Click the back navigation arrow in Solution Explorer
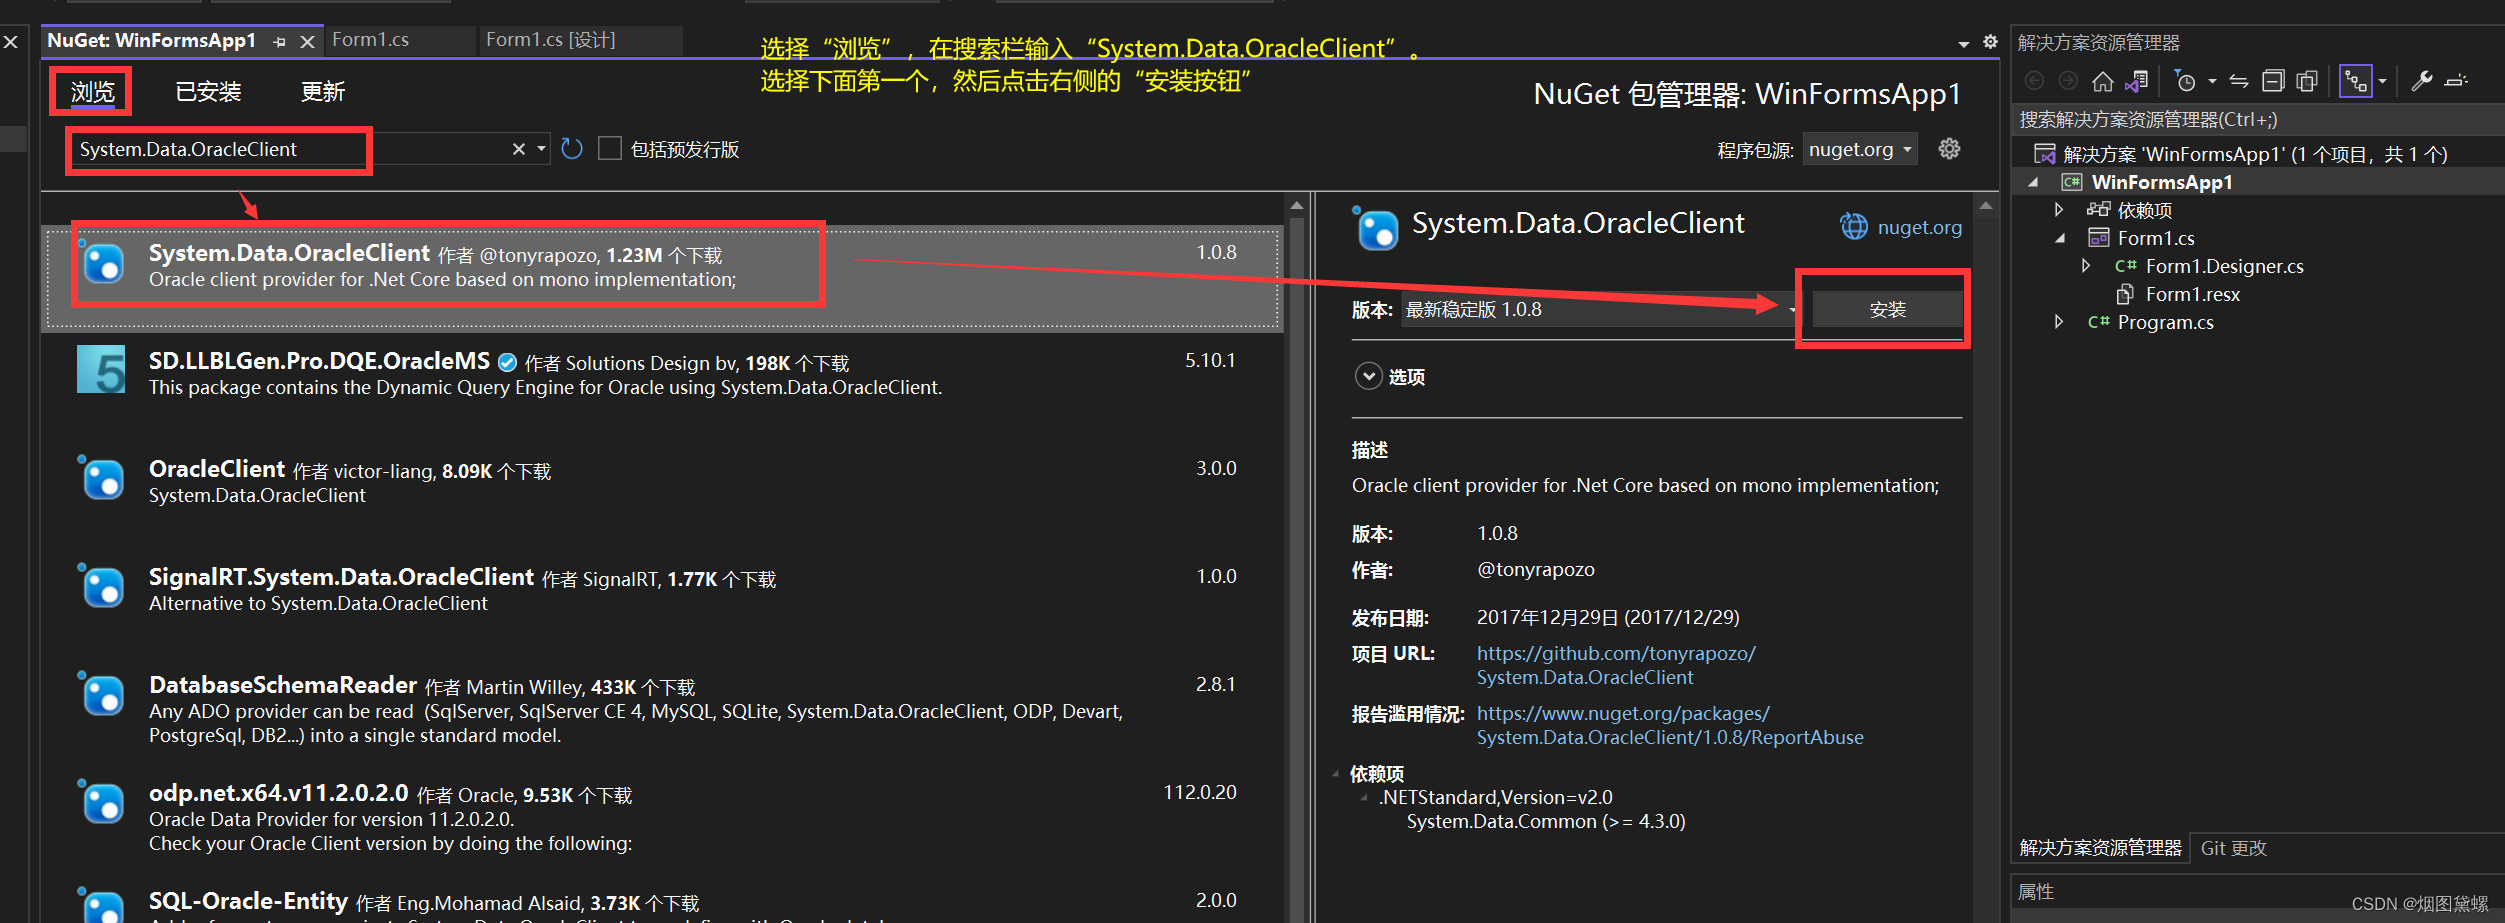 [x=2035, y=80]
